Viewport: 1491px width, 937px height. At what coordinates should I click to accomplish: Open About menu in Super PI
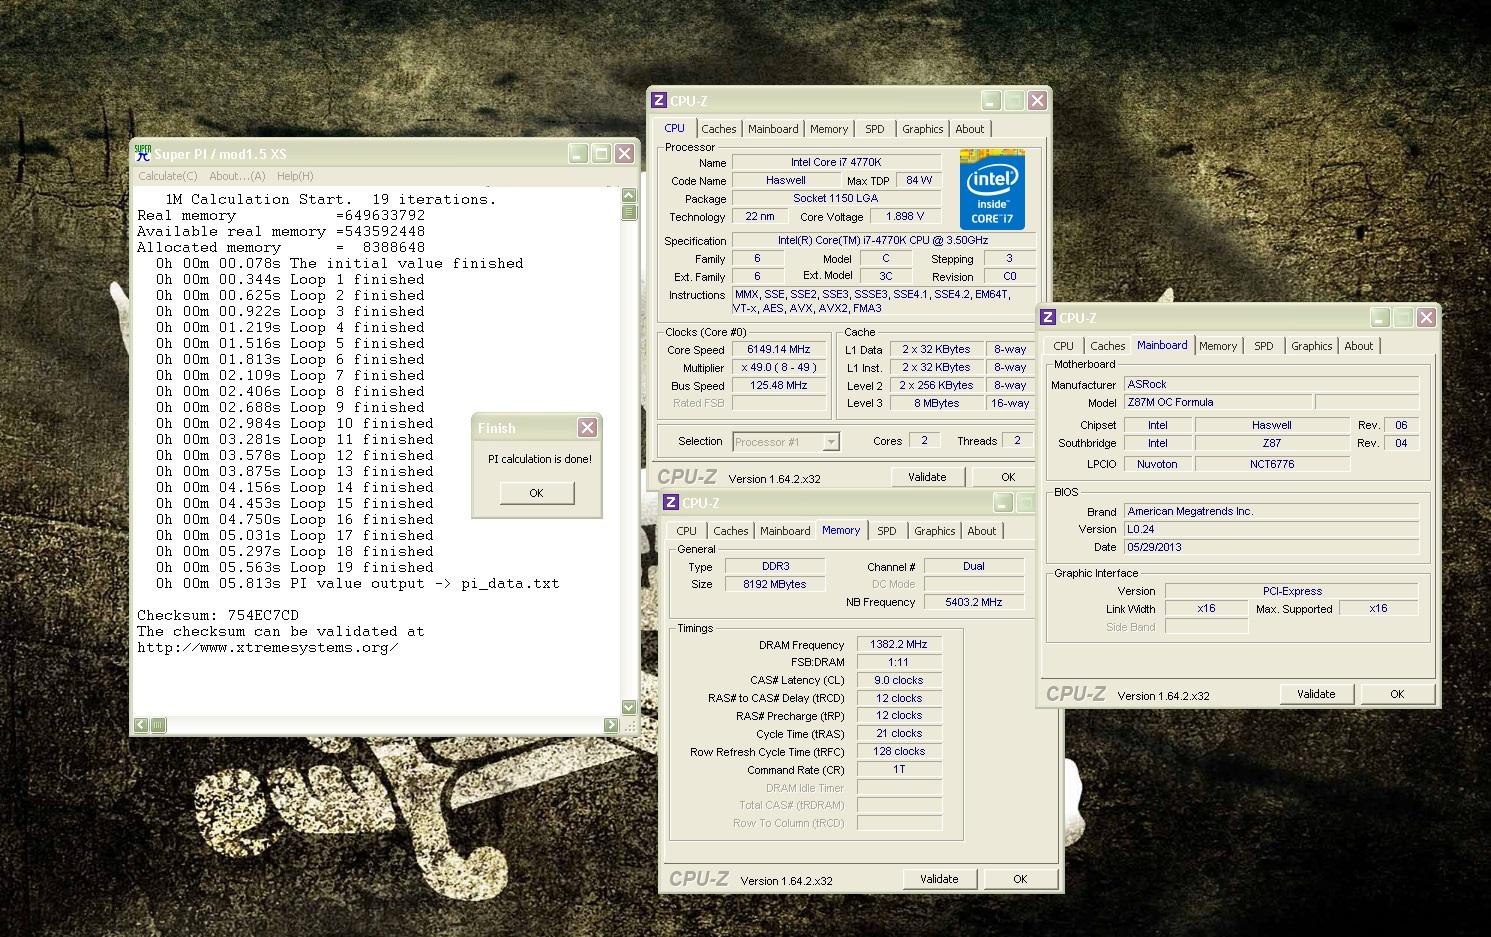point(237,176)
